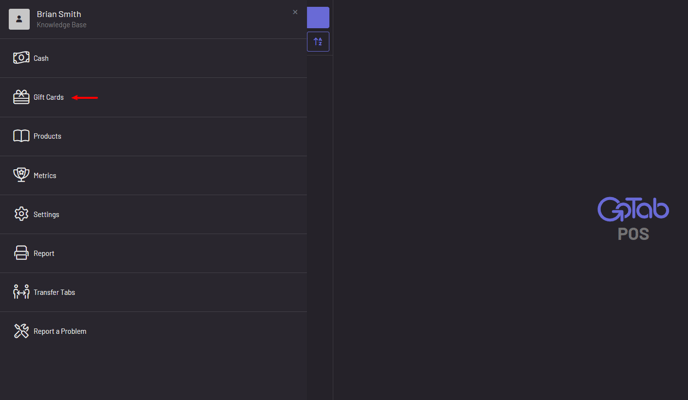This screenshot has width=688, height=400.
Task: Click the Transfer Tabs people icon
Action: pyautogui.click(x=21, y=292)
